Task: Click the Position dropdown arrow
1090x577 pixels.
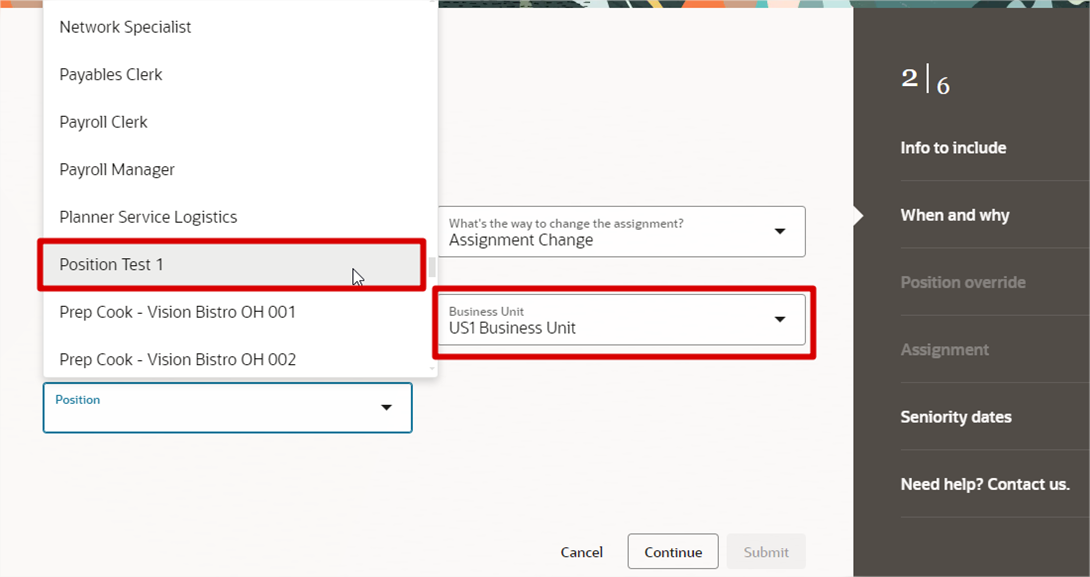Action: click(x=387, y=407)
